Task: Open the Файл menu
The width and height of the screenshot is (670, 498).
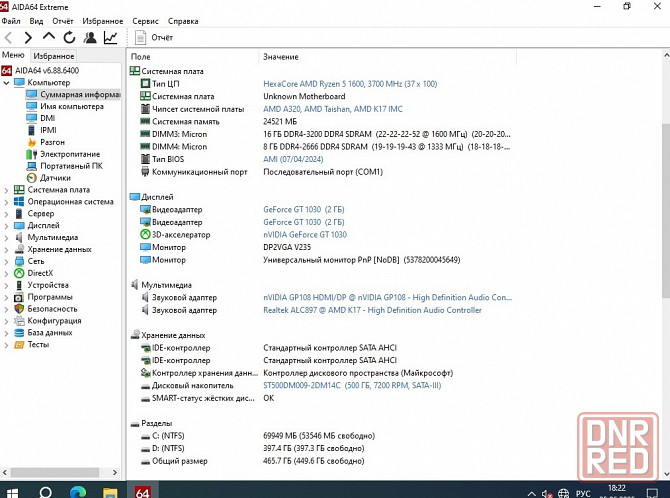Action: [x=11, y=21]
